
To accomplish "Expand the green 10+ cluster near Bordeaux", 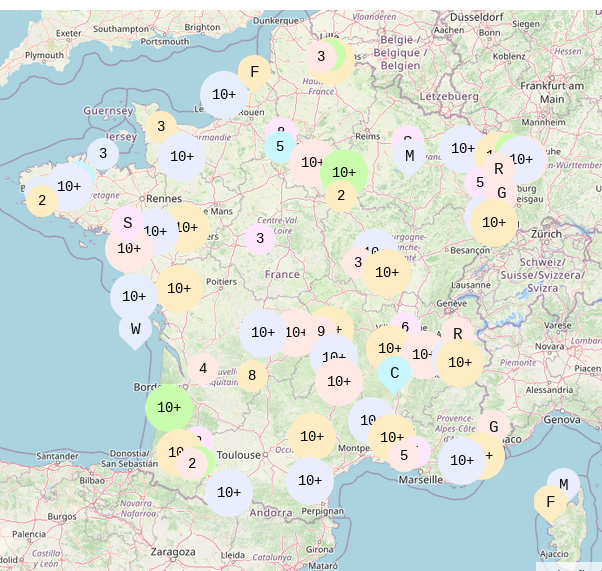I will click(x=169, y=407).
